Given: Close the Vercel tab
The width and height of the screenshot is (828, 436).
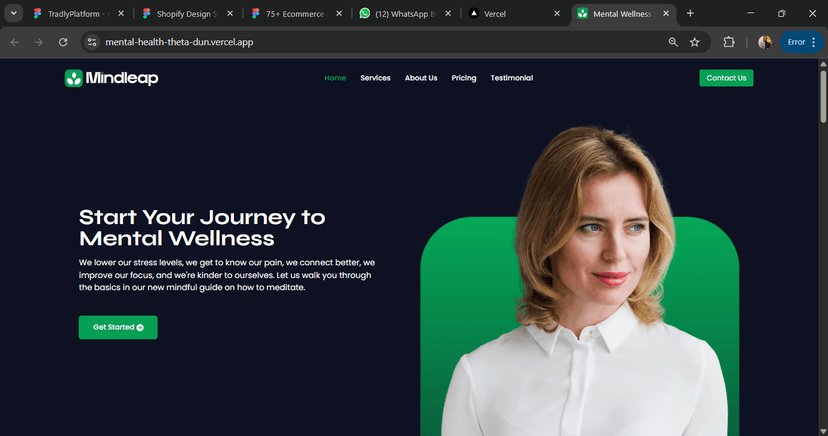Looking at the screenshot, I should point(557,14).
